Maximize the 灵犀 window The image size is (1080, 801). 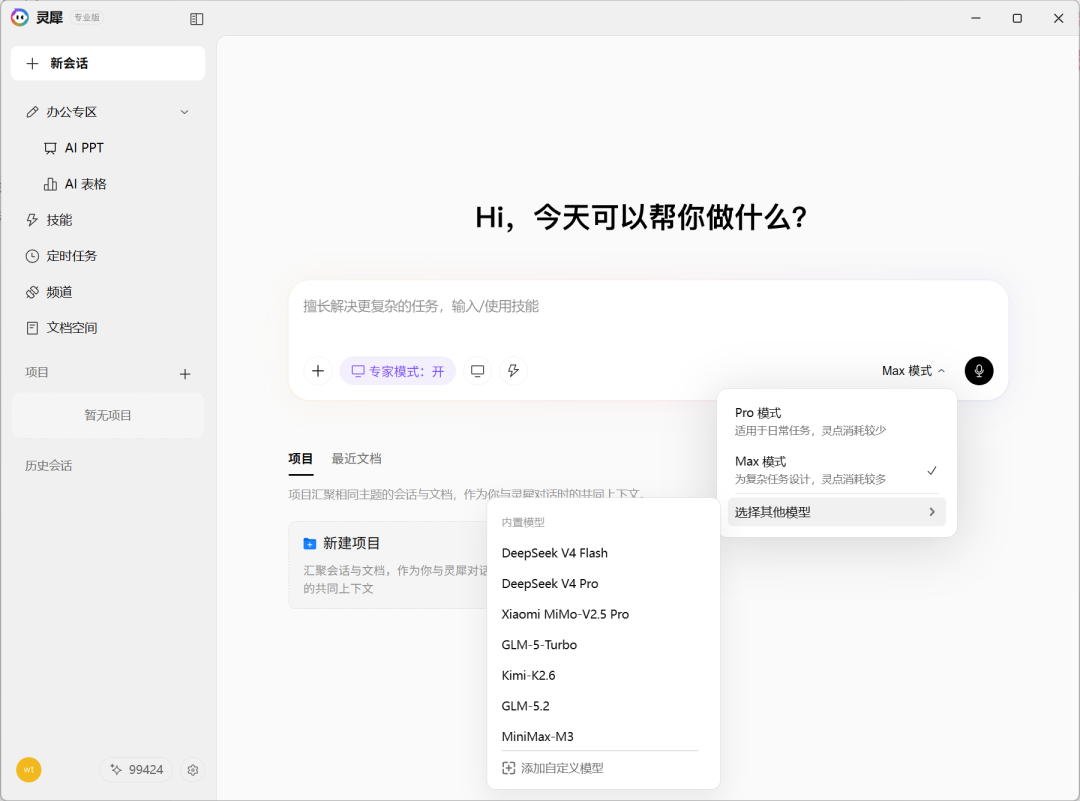(1017, 19)
